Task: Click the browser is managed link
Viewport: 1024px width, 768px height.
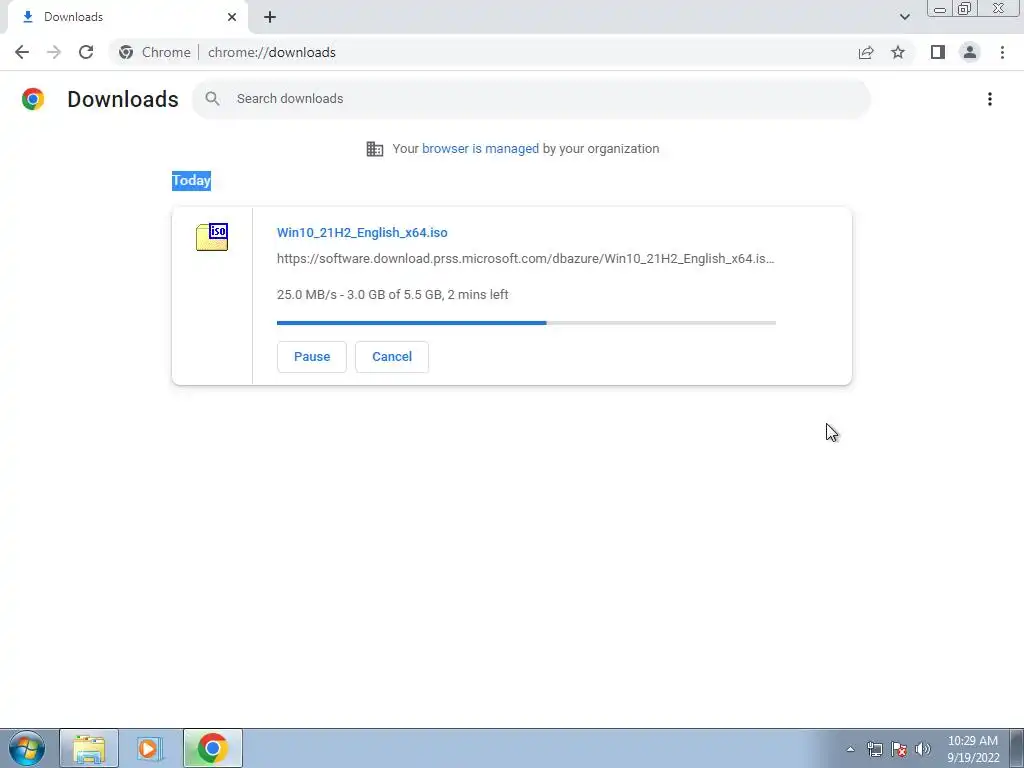Action: (480, 149)
